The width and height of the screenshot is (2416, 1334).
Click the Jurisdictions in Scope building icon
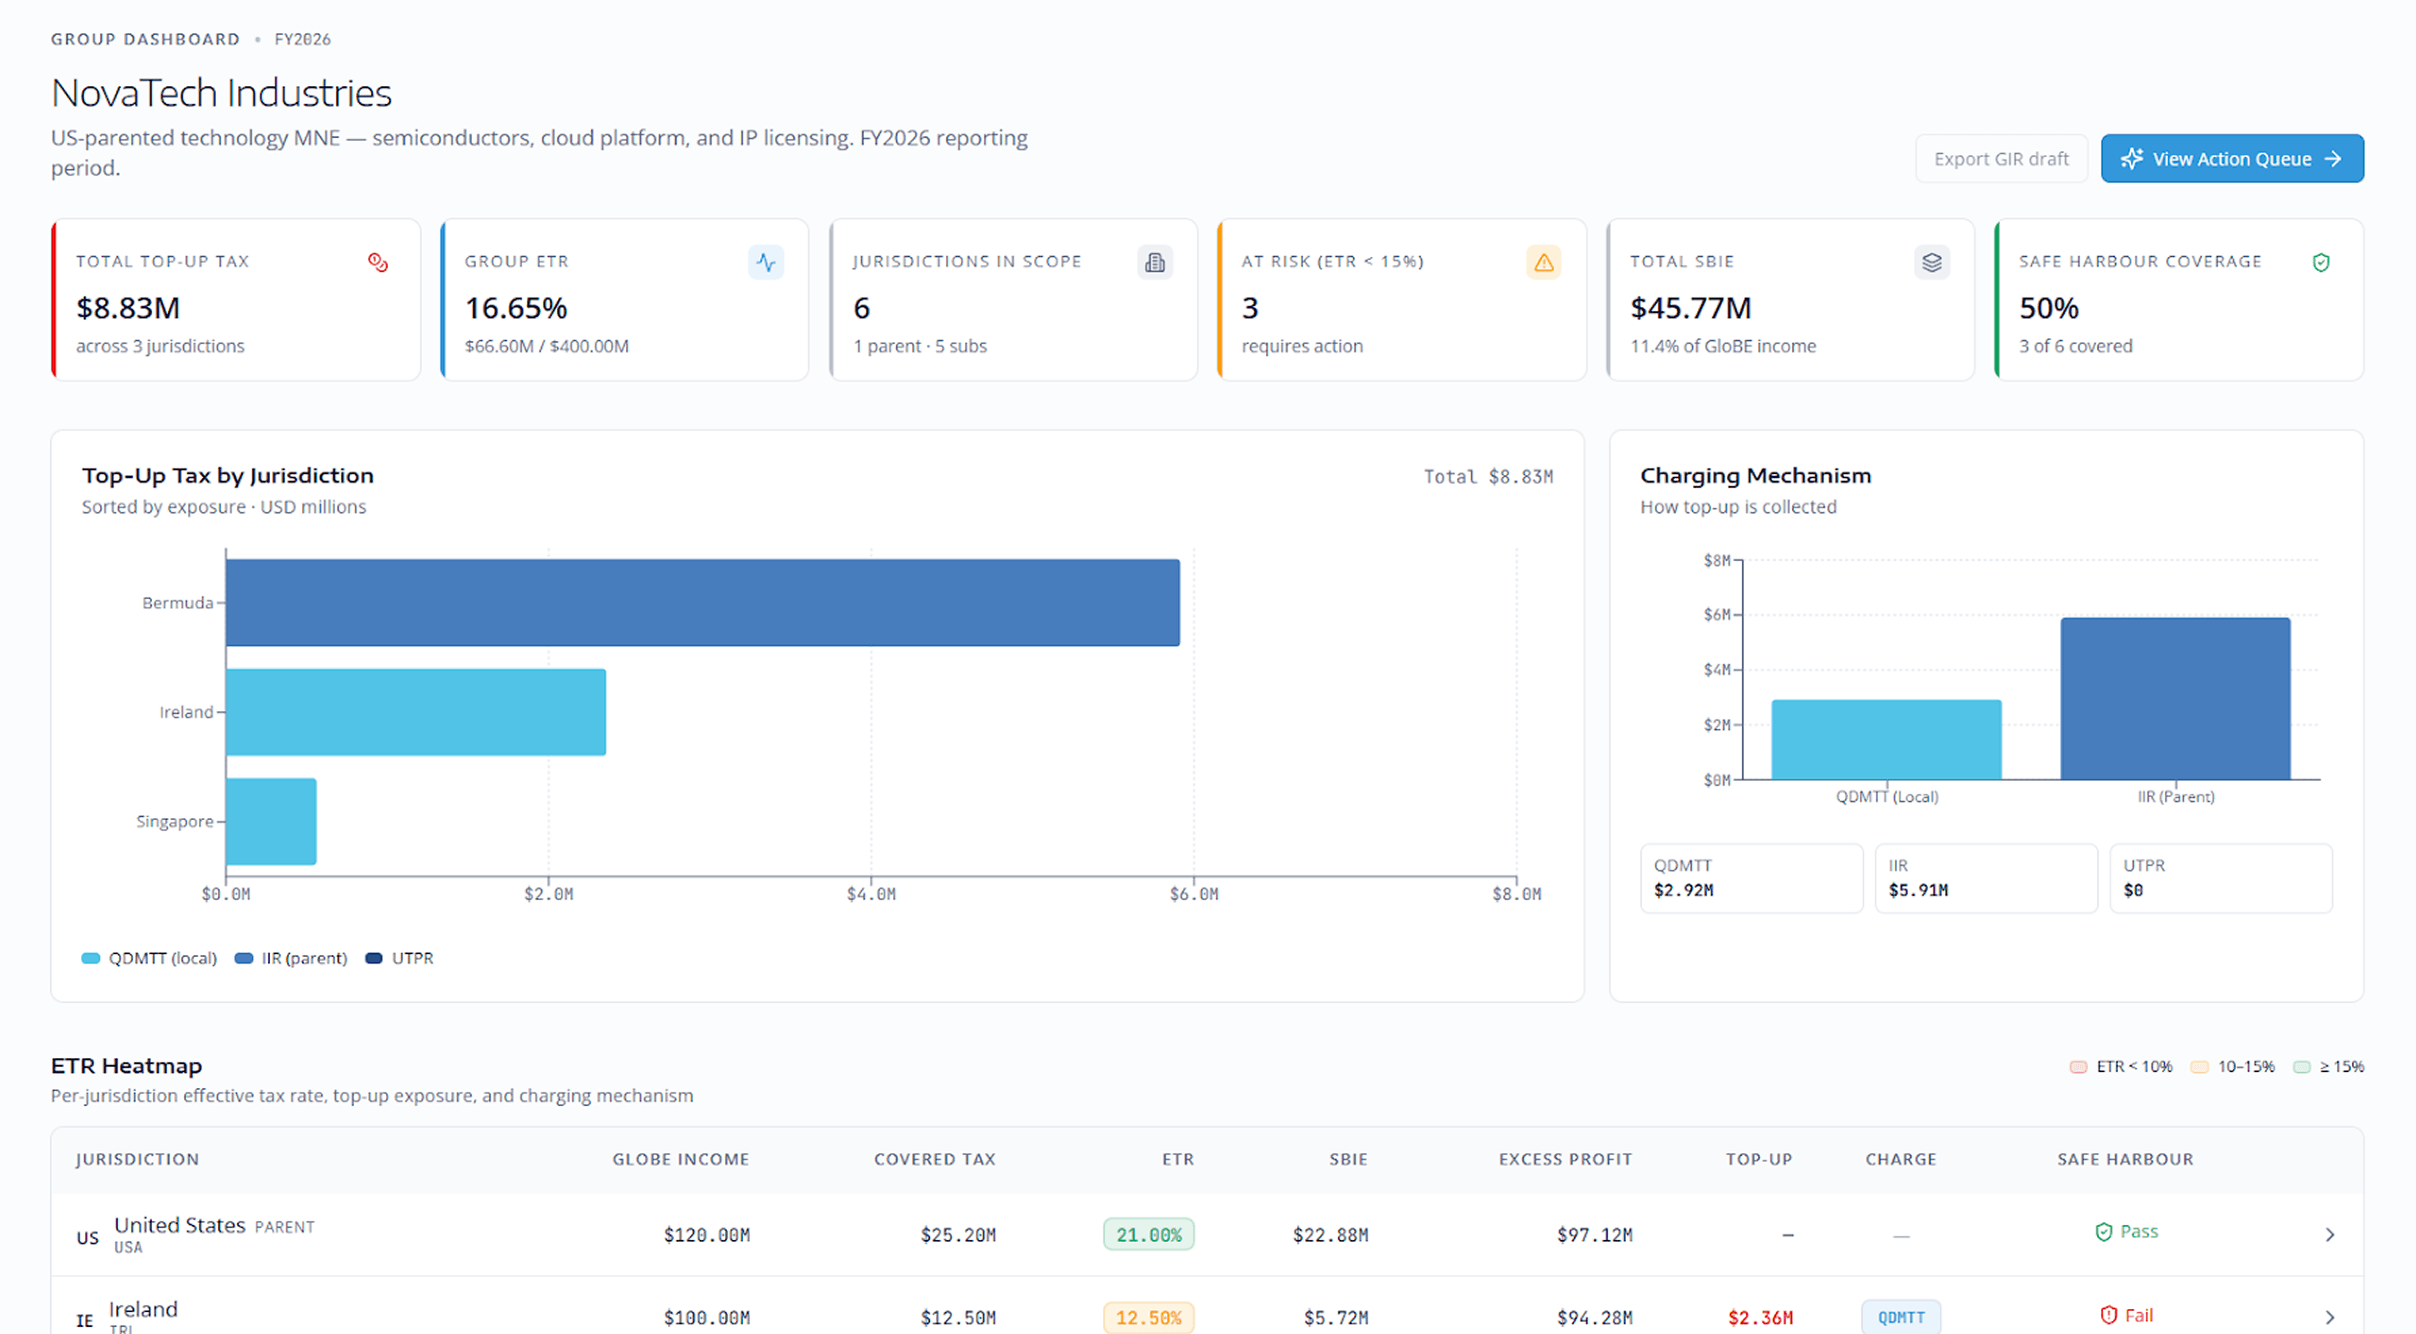point(1155,262)
